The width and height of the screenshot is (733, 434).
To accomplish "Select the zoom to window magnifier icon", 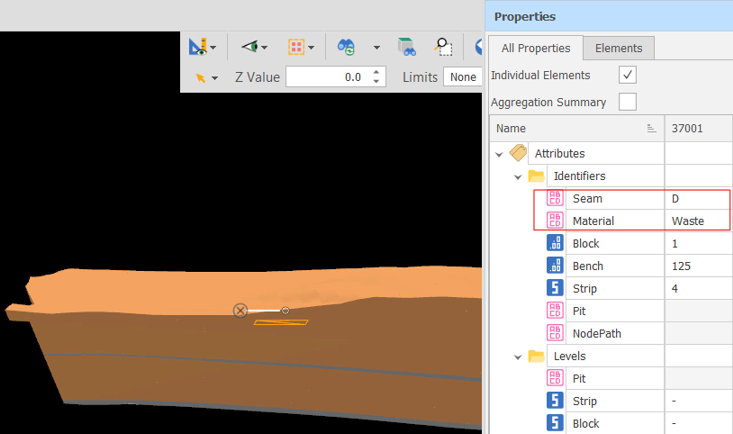I will pyautogui.click(x=443, y=47).
